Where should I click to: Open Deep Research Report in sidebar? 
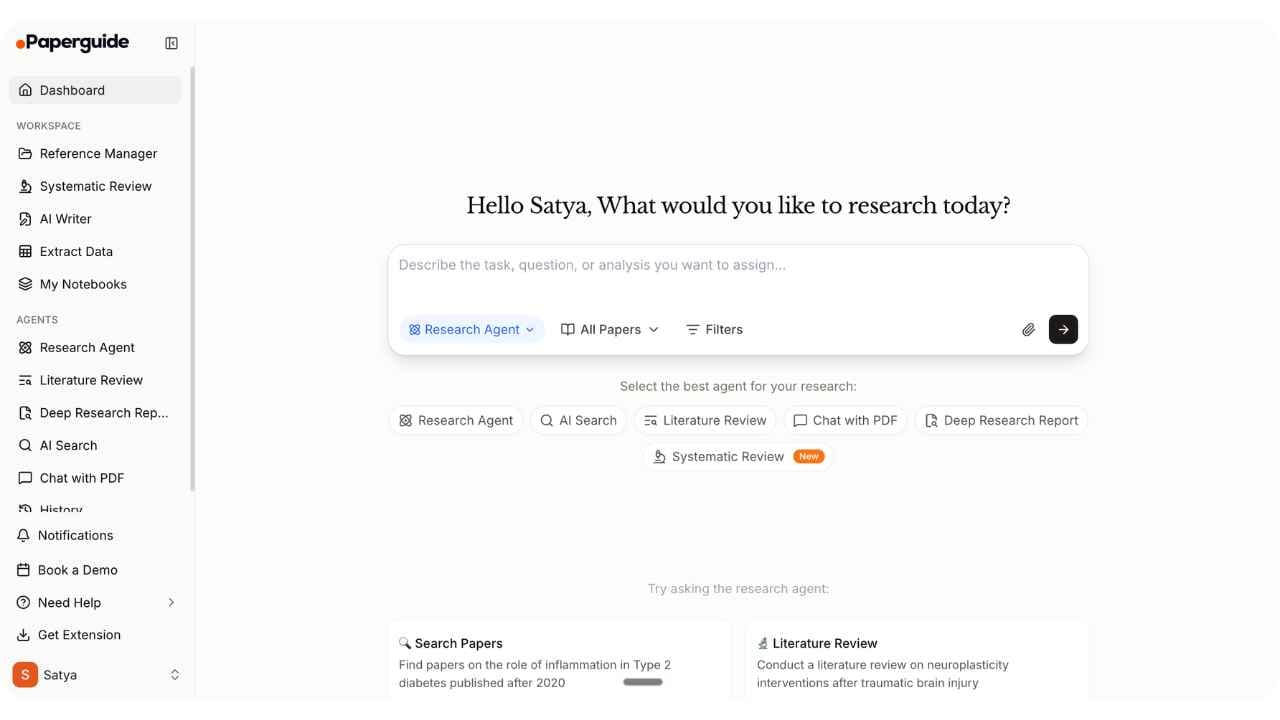pyautogui.click(x=95, y=413)
